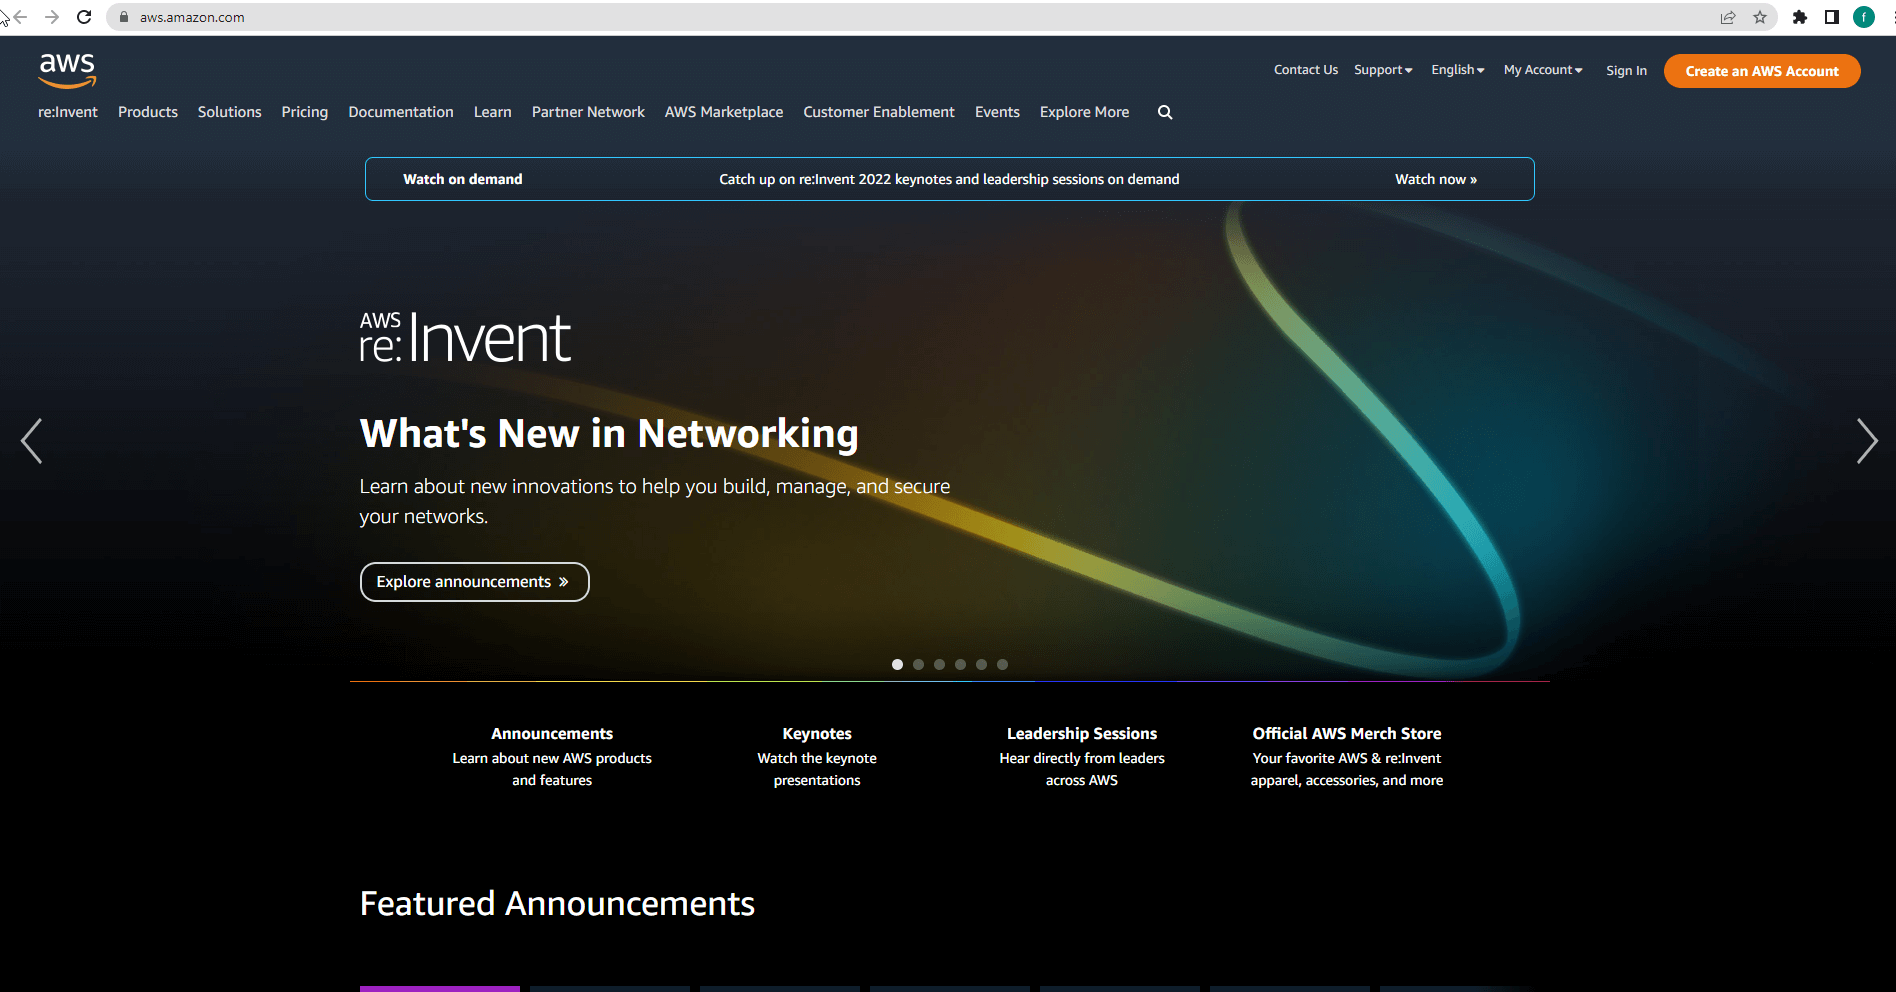Open Chrome profile avatar
This screenshot has width=1896, height=992.
[x=1864, y=17]
